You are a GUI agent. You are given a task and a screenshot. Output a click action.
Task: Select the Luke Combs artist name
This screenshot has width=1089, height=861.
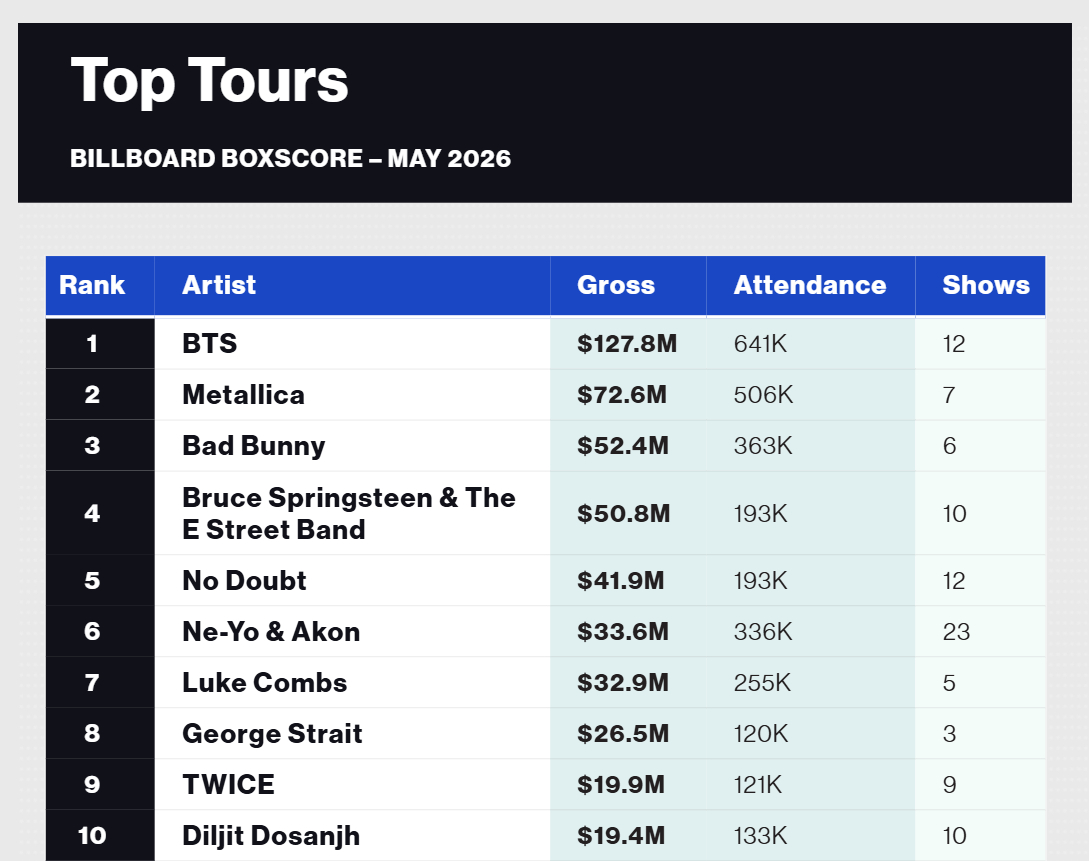[x=265, y=683]
